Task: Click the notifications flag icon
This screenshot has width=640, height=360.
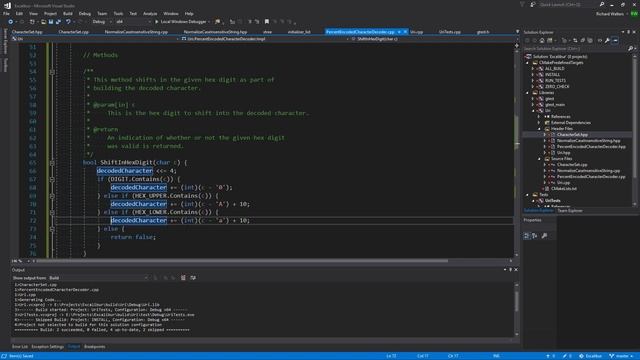Action: pyautogui.click(x=522, y=4)
